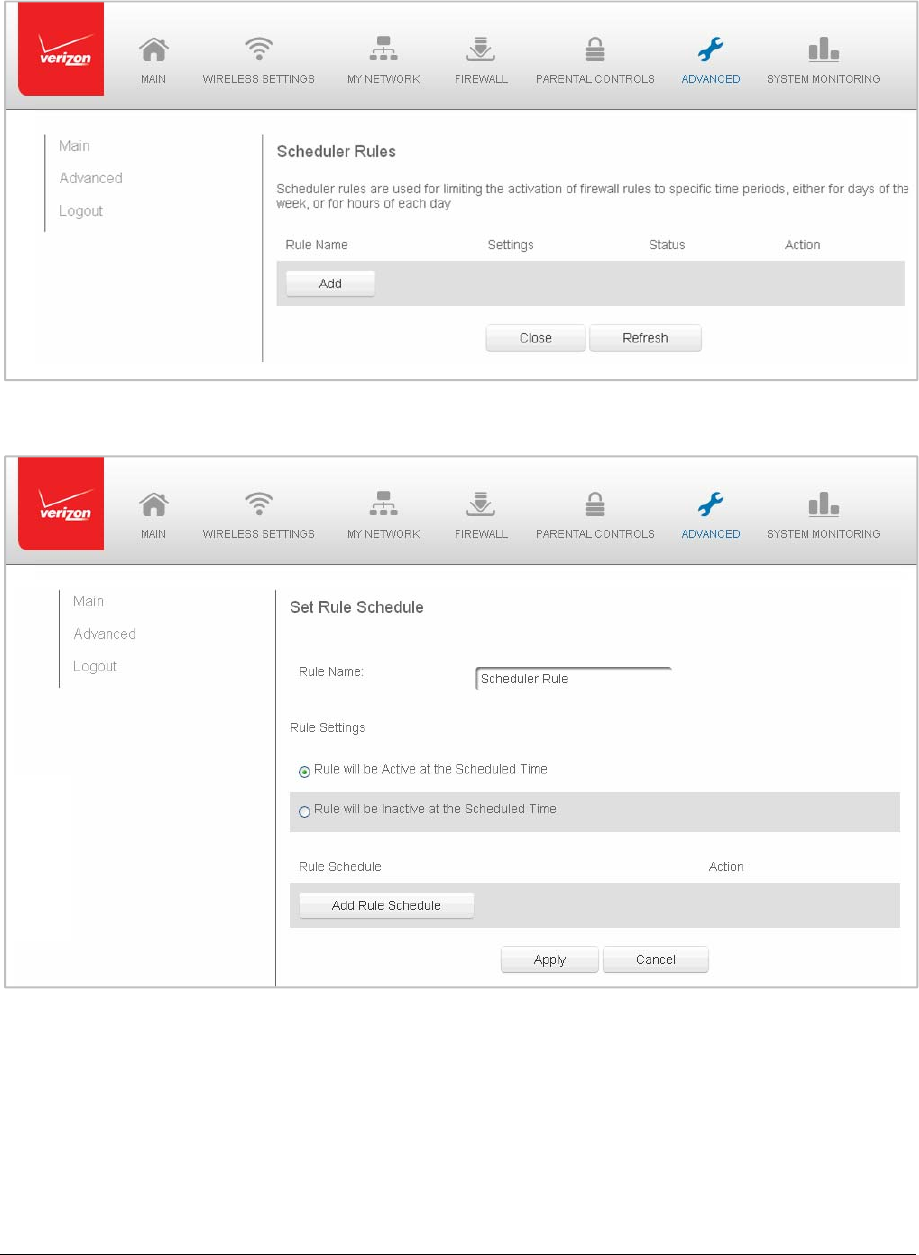Open the FIREWALL tab label in the Set Rule Schedule screenshot
919x1255 pixels.
click(483, 534)
